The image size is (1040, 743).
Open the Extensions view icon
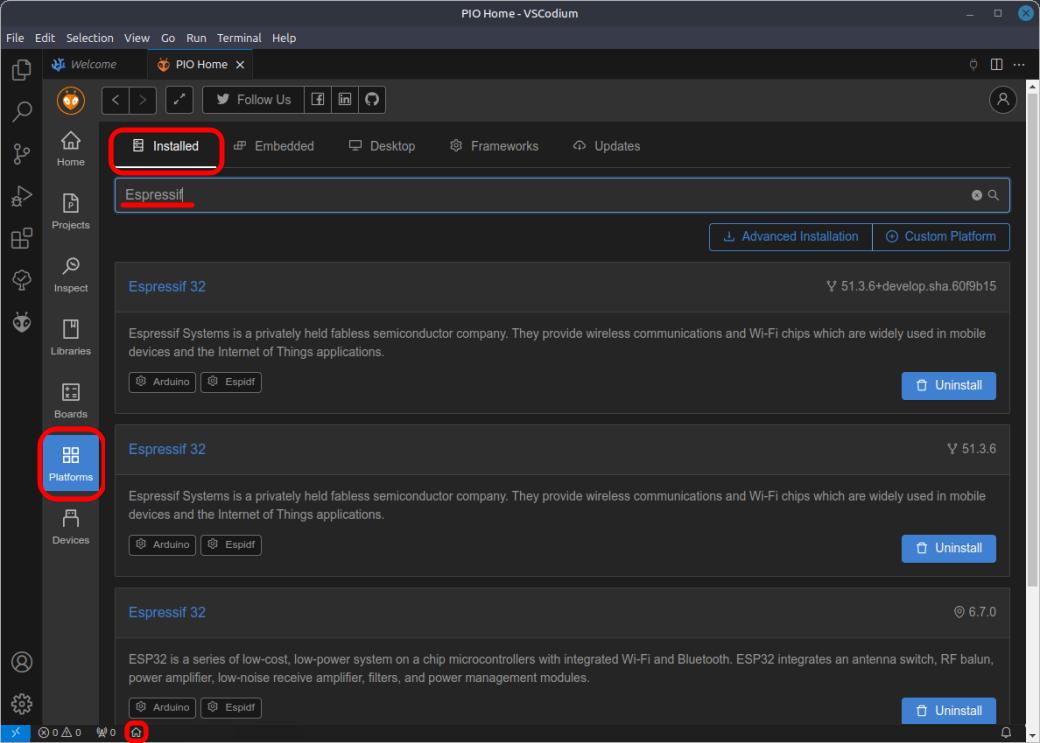(x=21, y=239)
